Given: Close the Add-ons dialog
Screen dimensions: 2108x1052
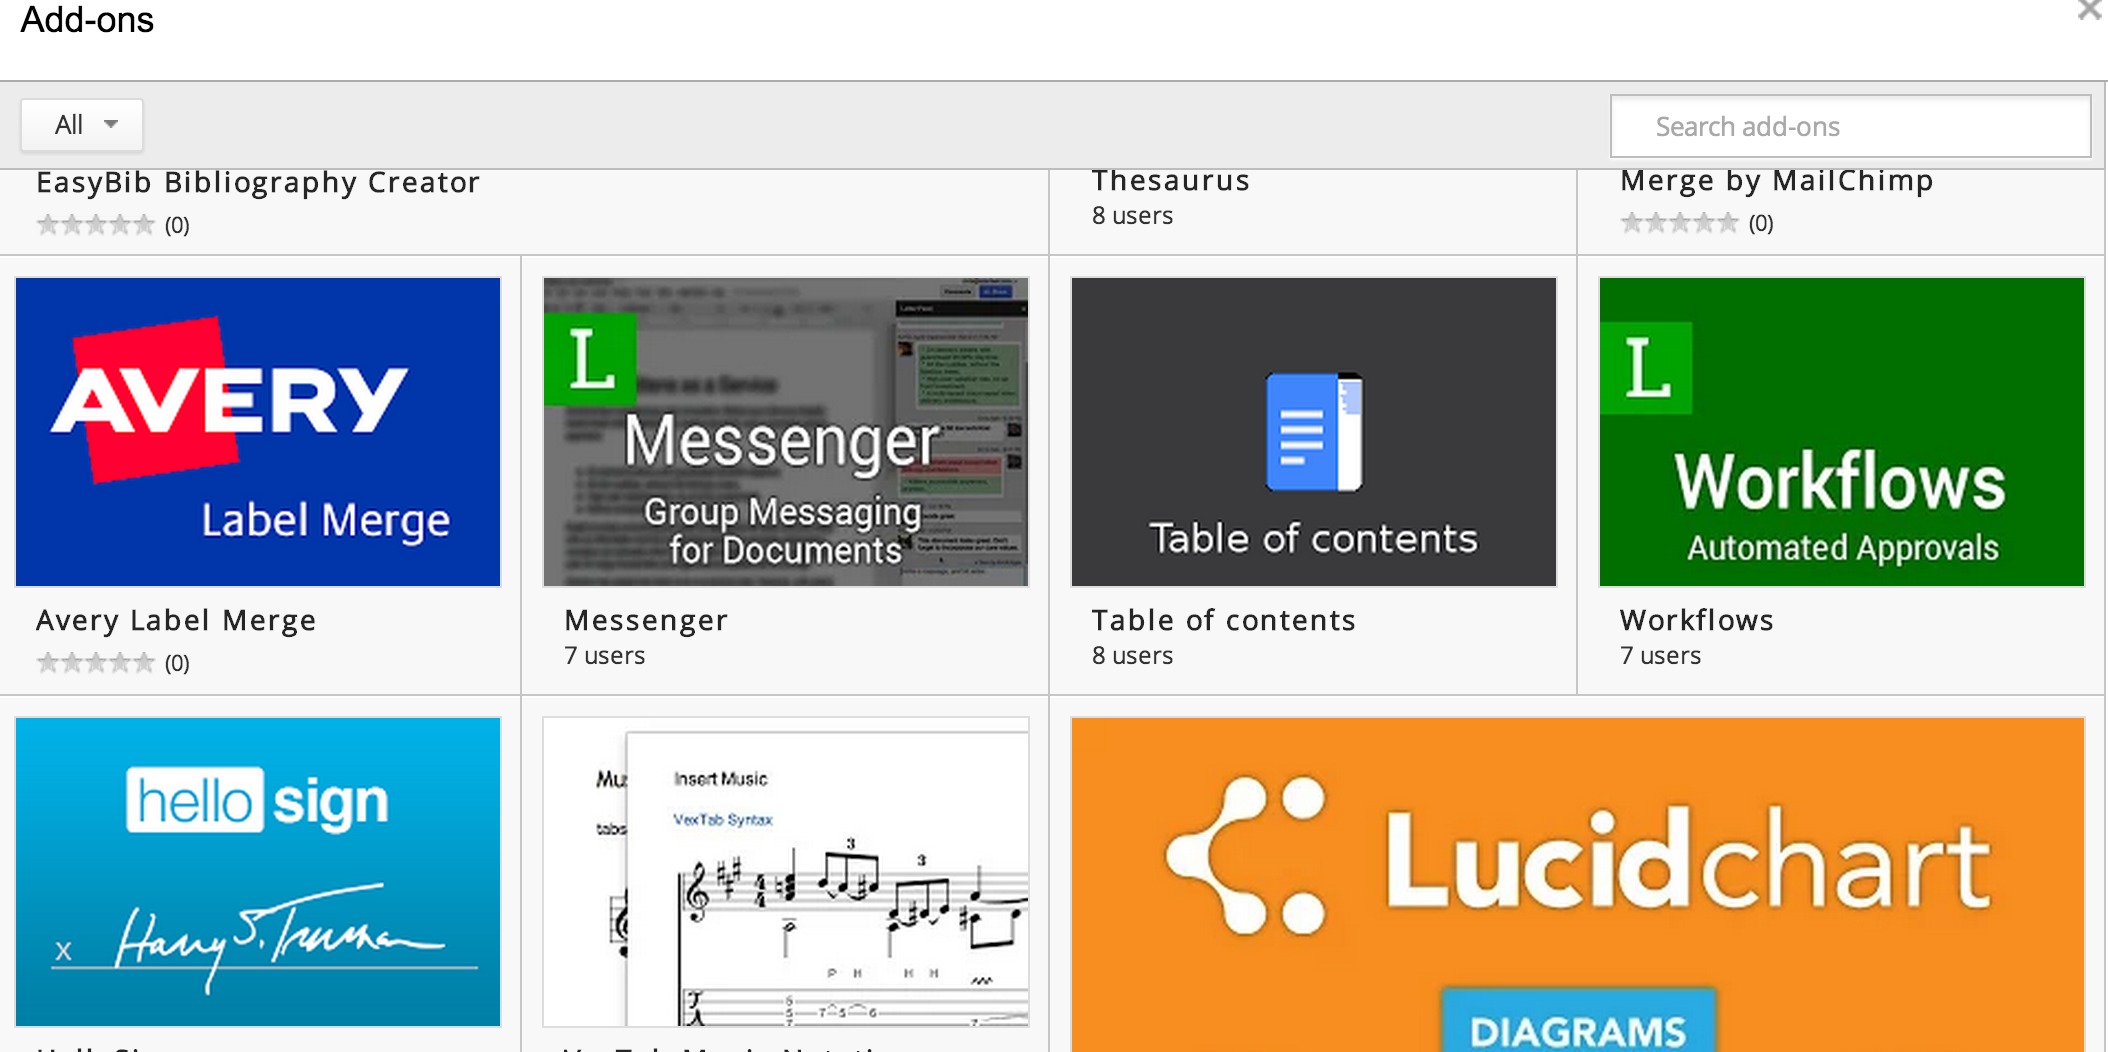Looking at the screenshot, I should pos(2089,10).
